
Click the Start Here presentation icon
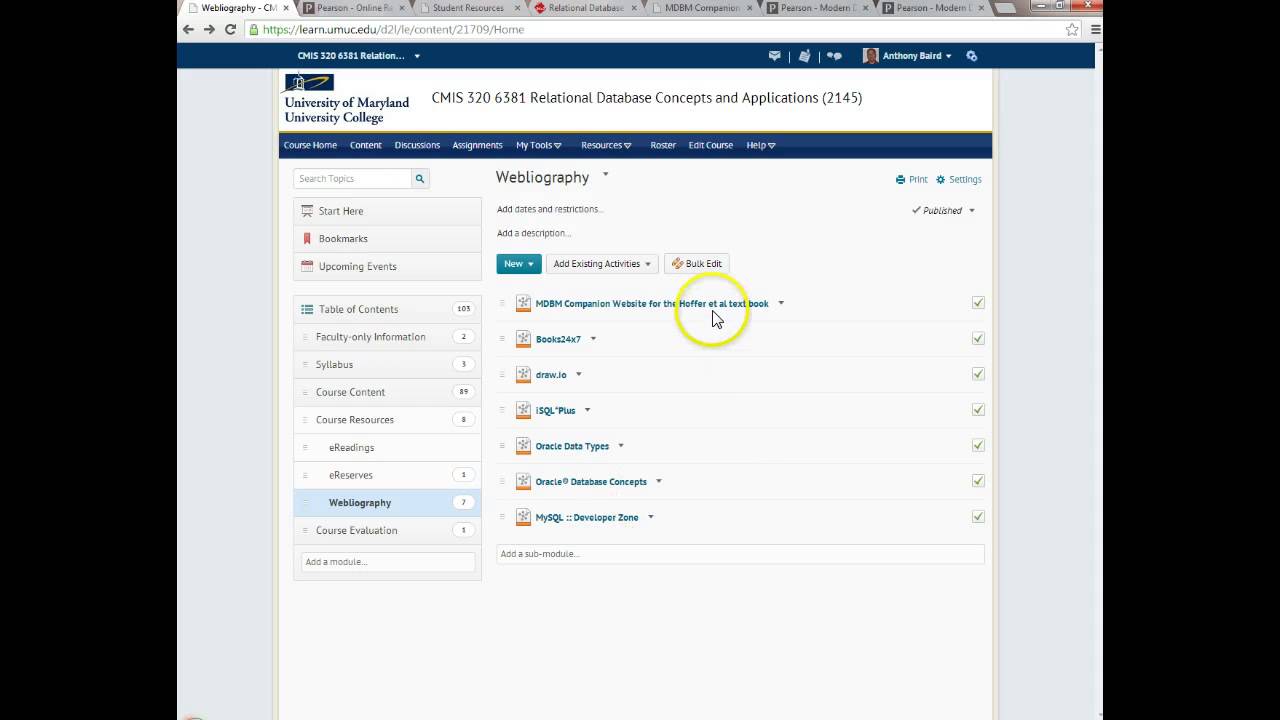tap(307, 211)
